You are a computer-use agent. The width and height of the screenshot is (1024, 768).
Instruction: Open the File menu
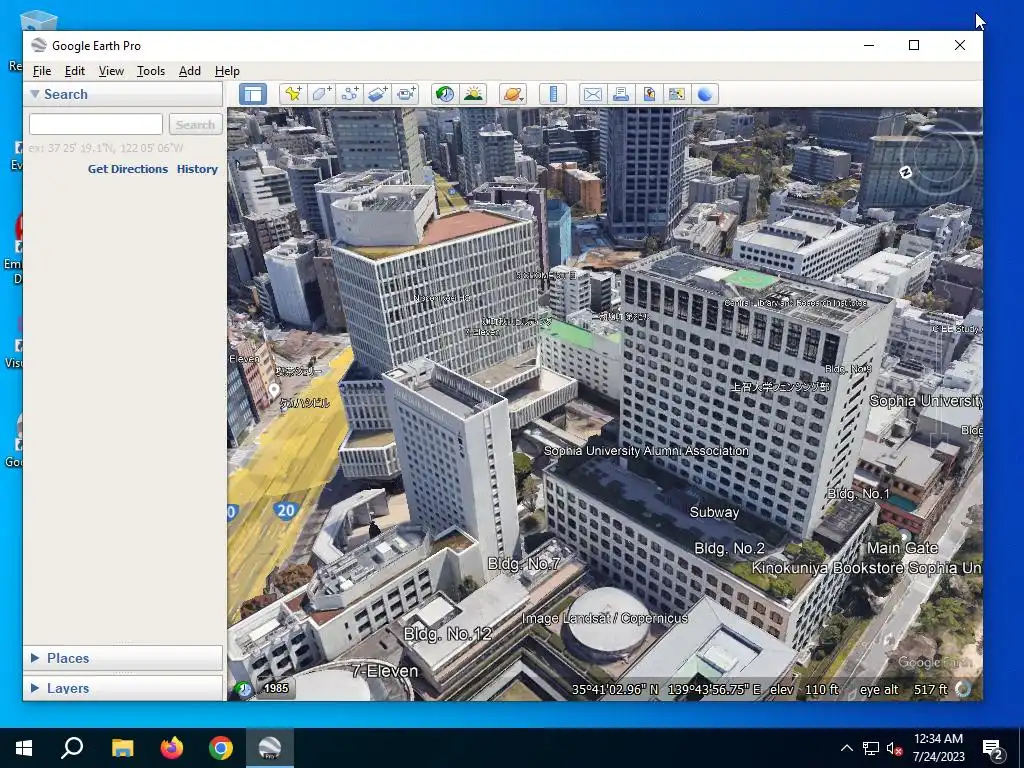tap(42, 71)
